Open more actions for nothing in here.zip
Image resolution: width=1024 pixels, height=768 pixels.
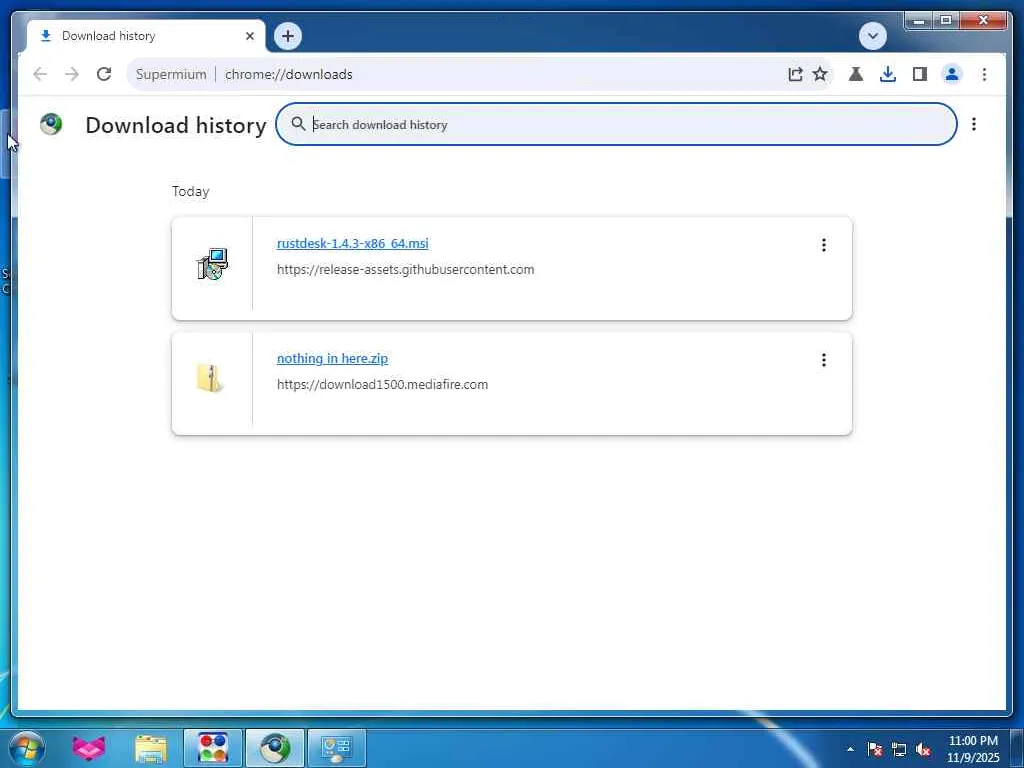coord(824,360)
